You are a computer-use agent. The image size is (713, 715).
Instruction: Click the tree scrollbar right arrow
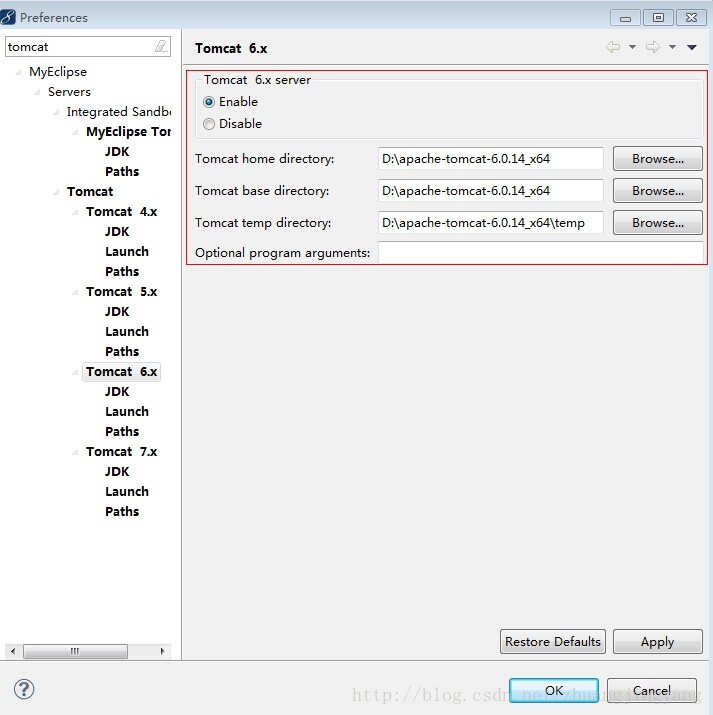[162, 651]
